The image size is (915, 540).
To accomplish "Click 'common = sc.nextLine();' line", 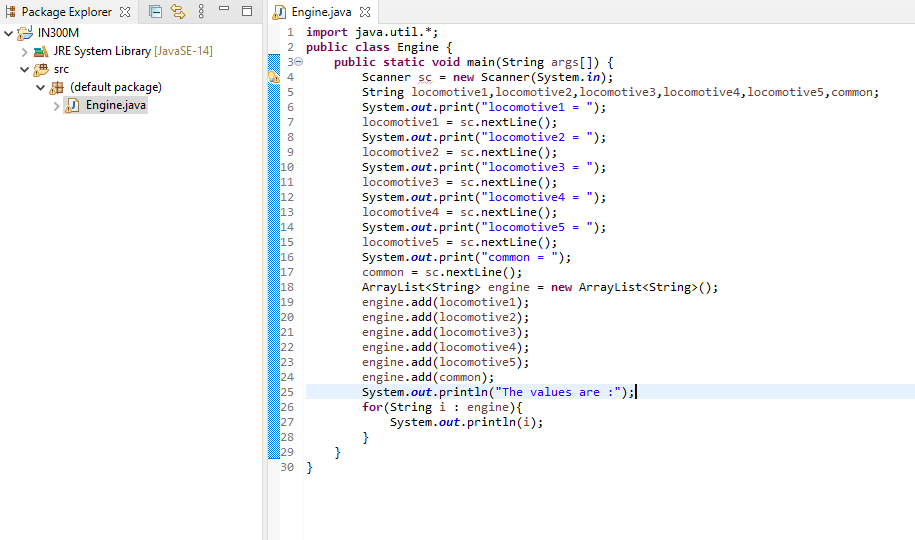I will click(x=442, y=273).
